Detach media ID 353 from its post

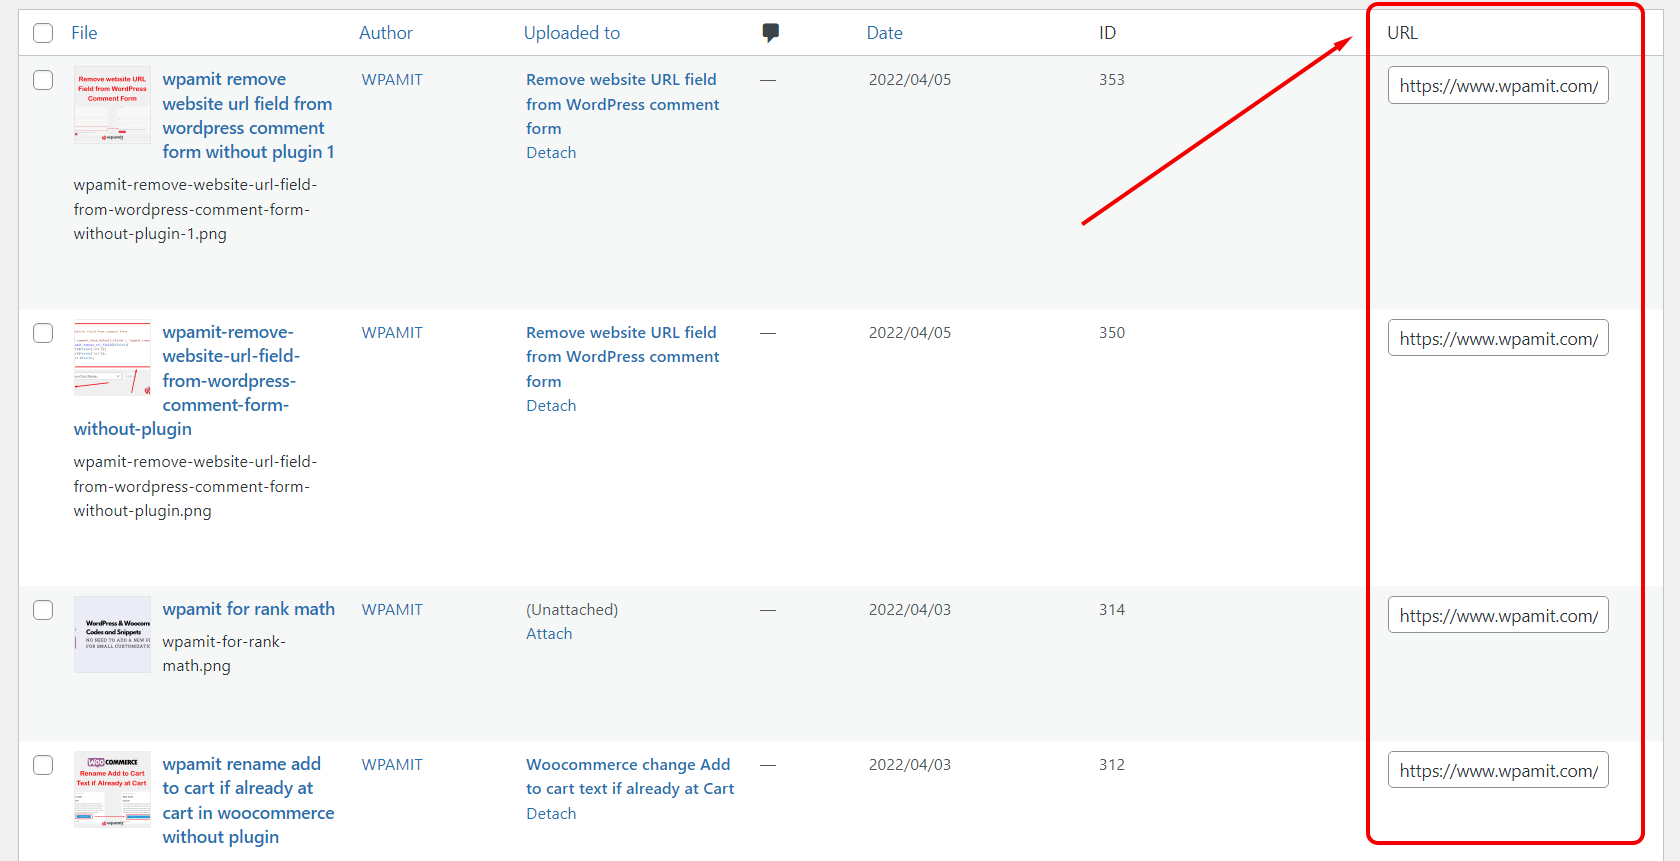(551, 153)
